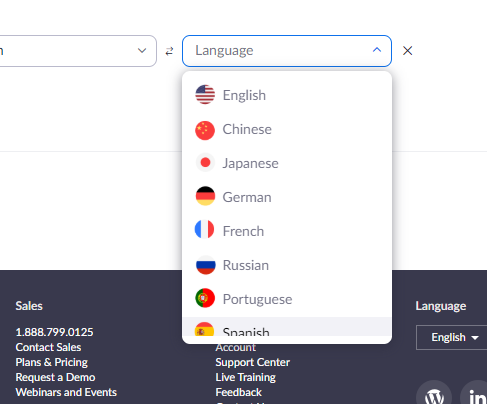Image resolution: width=487 pixels, height=404 pixels.
Task: Remove the language pair with X icon
Action: tap(407, 51)
